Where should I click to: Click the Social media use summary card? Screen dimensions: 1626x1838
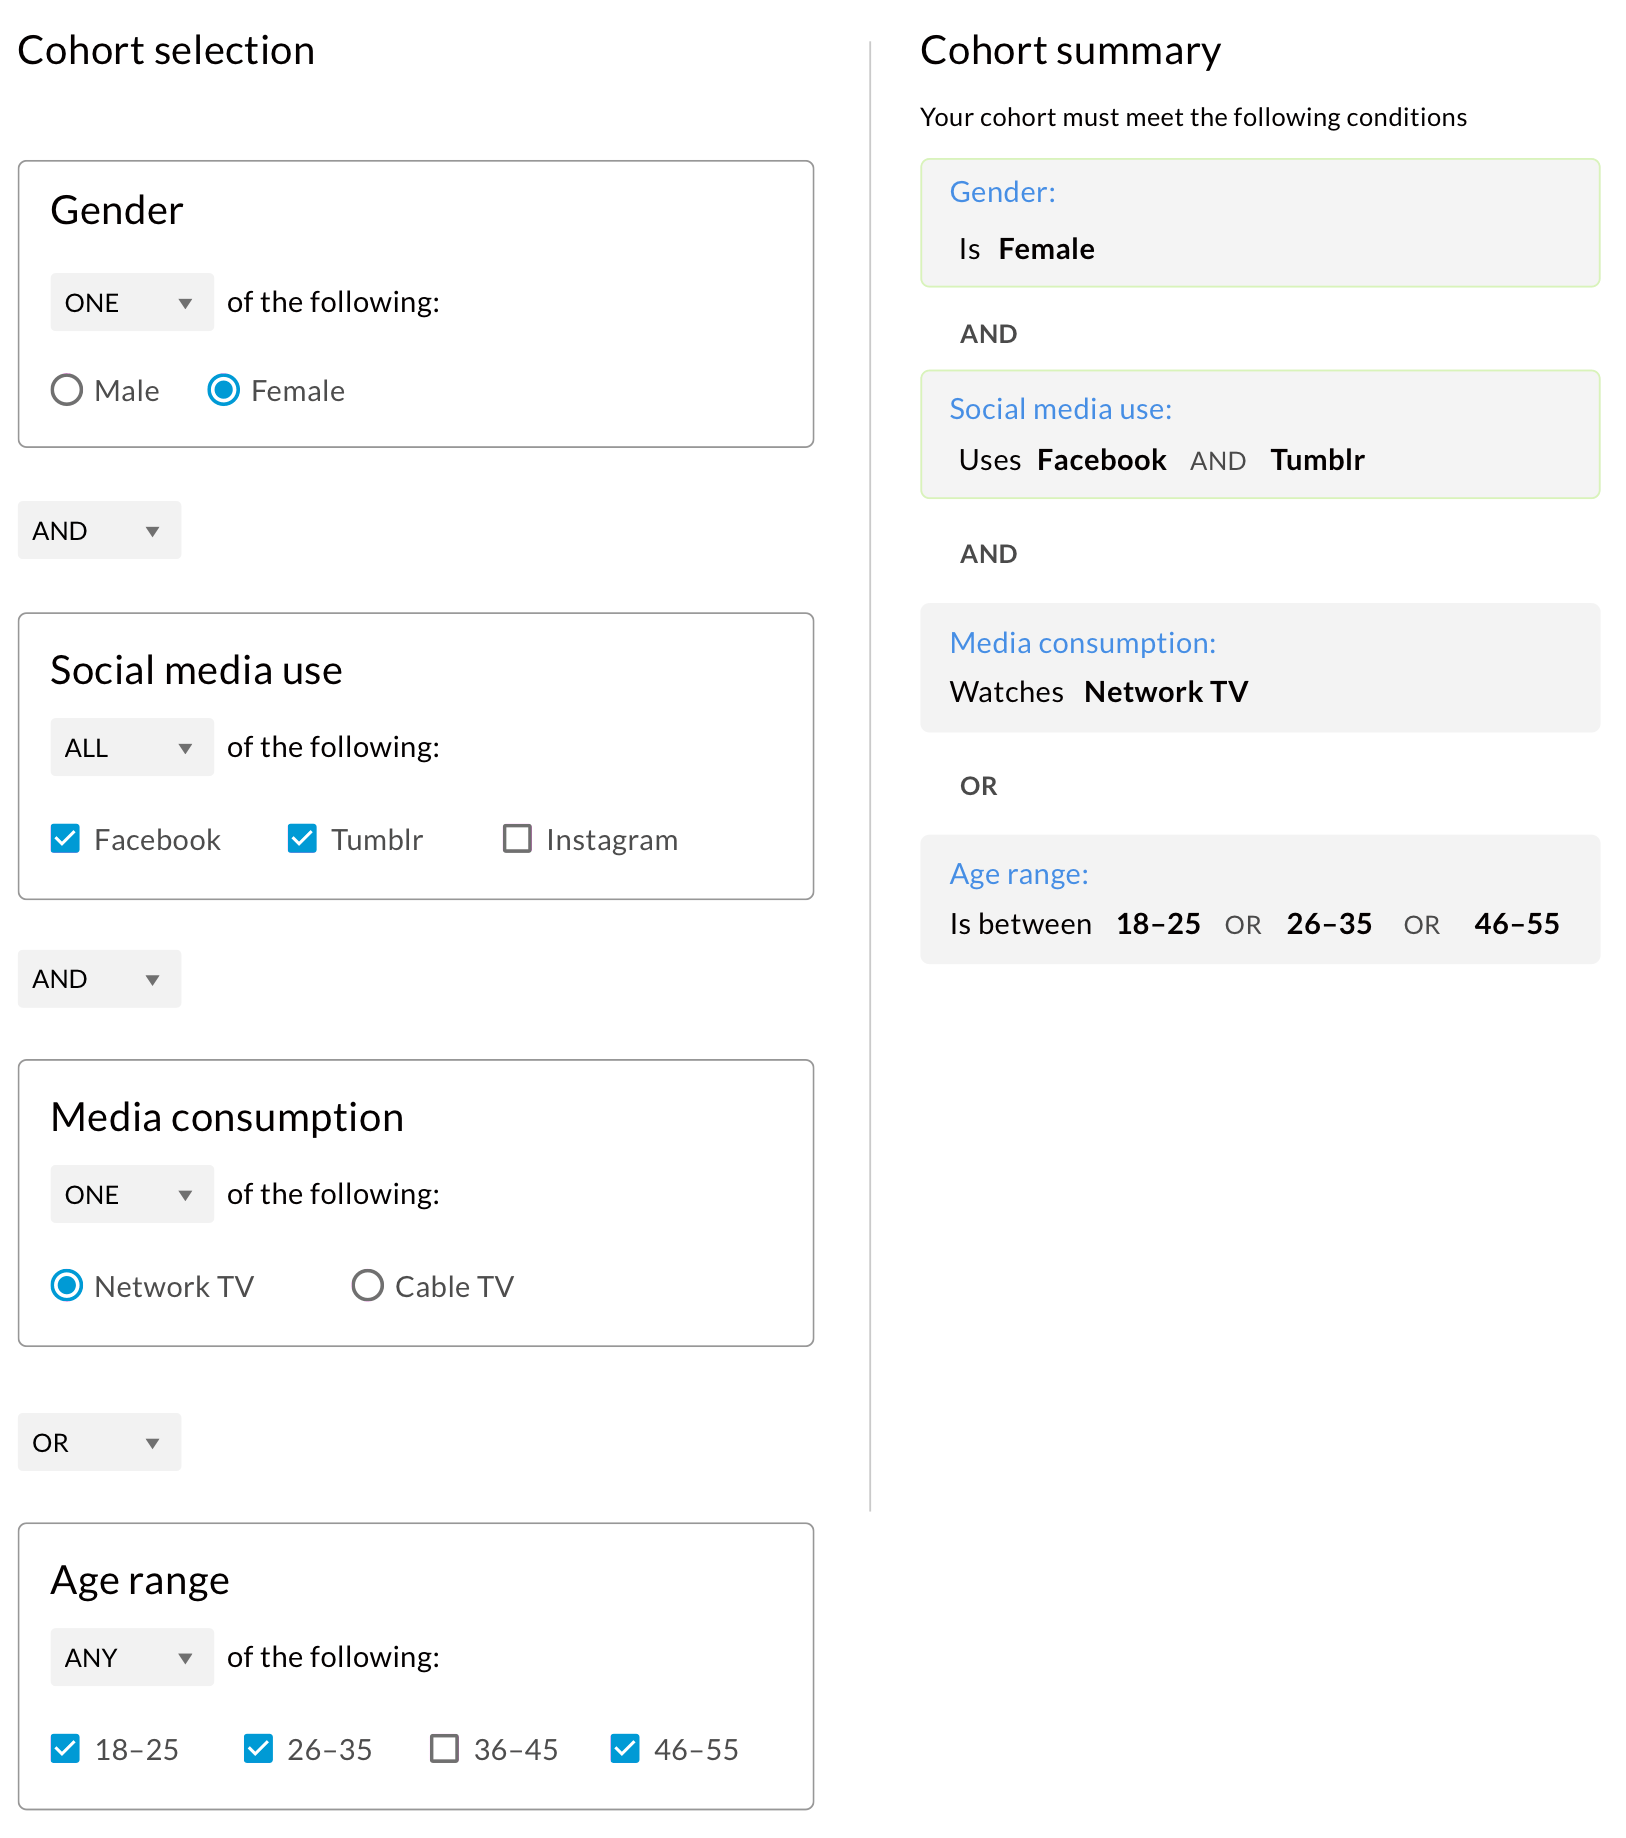(1259, 435)
